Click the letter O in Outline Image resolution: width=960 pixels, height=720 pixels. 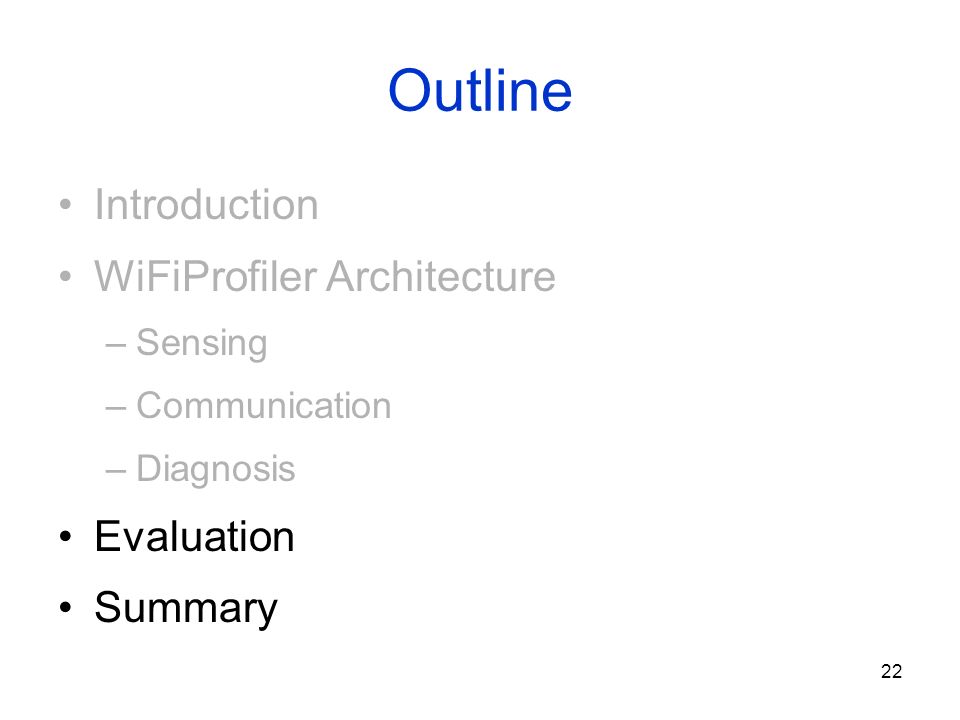410,91
